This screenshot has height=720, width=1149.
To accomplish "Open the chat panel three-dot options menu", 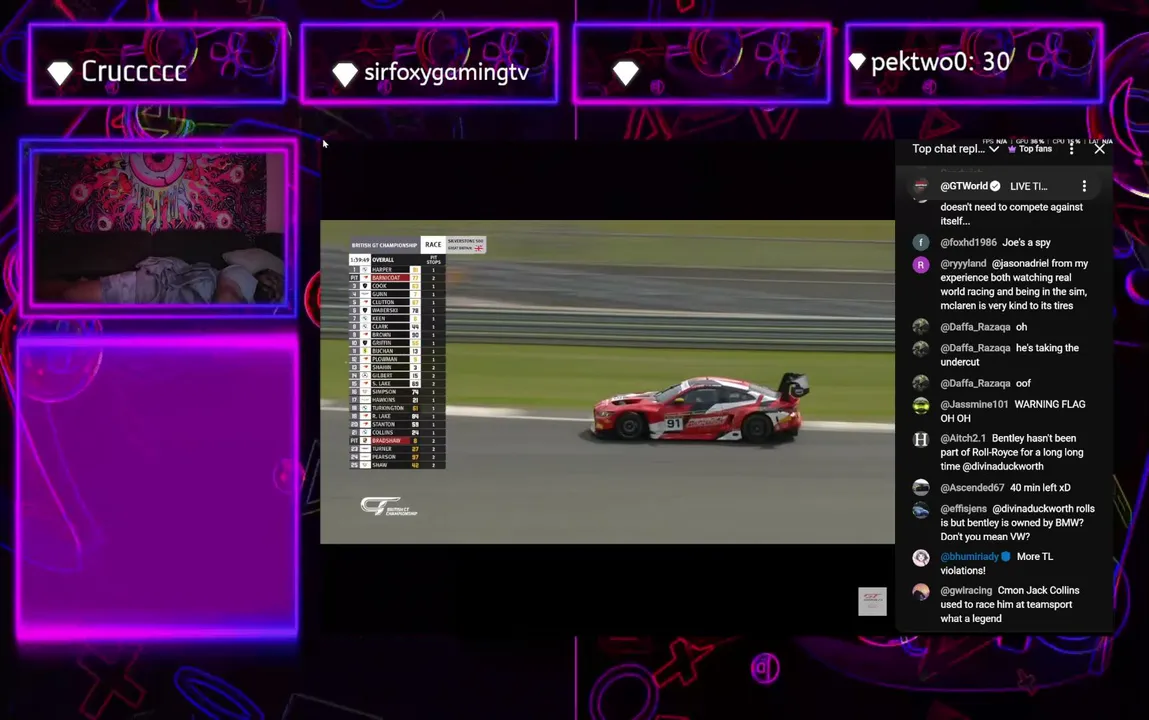I will click(1071, 149).
